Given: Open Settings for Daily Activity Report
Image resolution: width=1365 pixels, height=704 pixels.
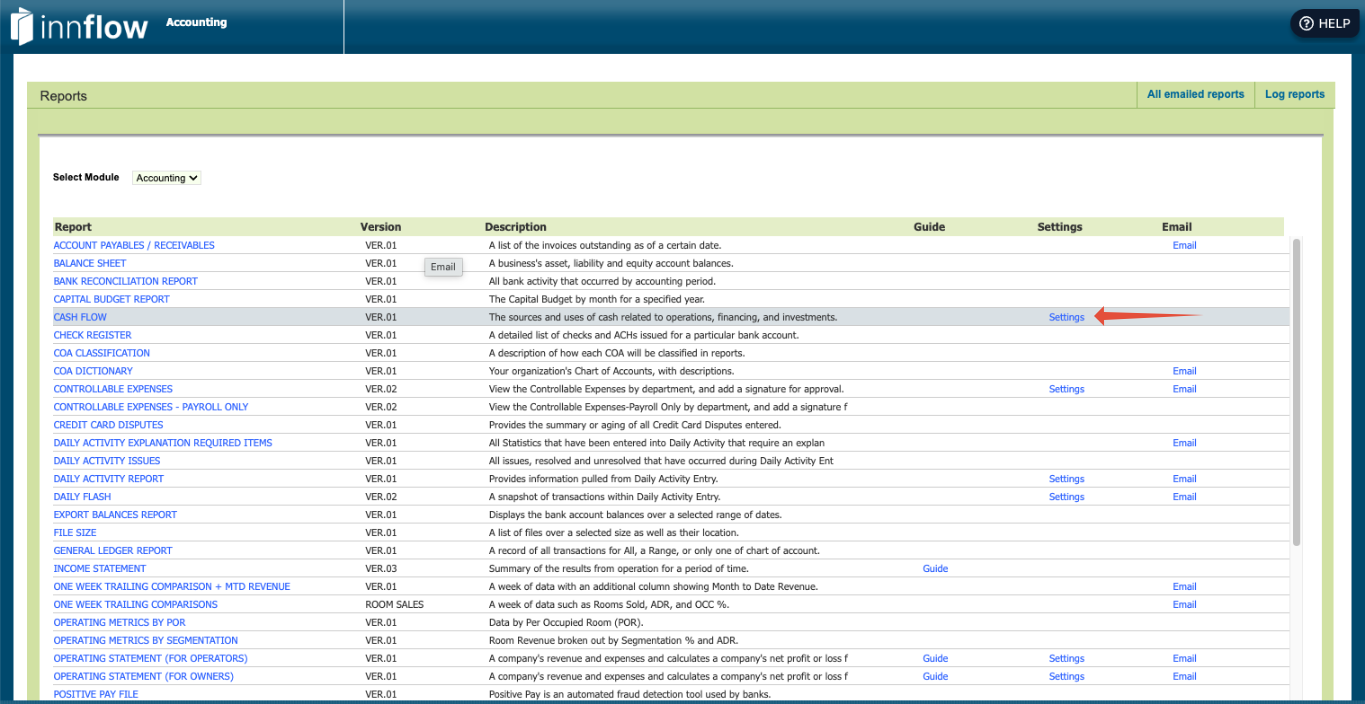Looking at the screenshot, I should pyautogui.click(x=1066, y=479).
